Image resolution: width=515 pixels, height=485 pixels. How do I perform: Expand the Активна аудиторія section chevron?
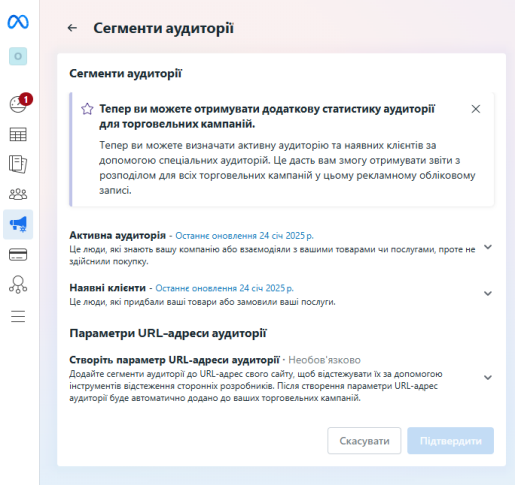tap(488, 247)
